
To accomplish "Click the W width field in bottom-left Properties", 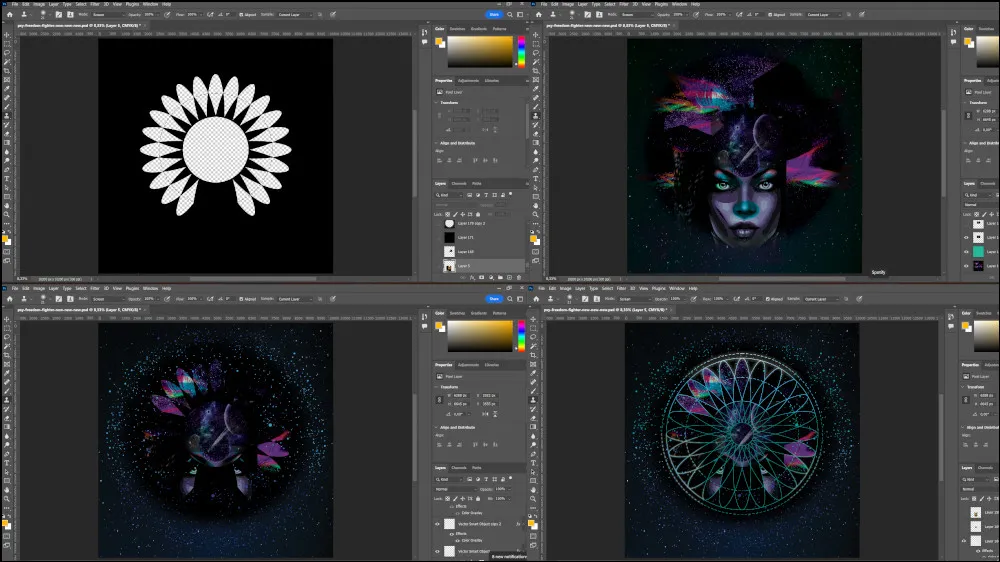I will tap(460, 396).
